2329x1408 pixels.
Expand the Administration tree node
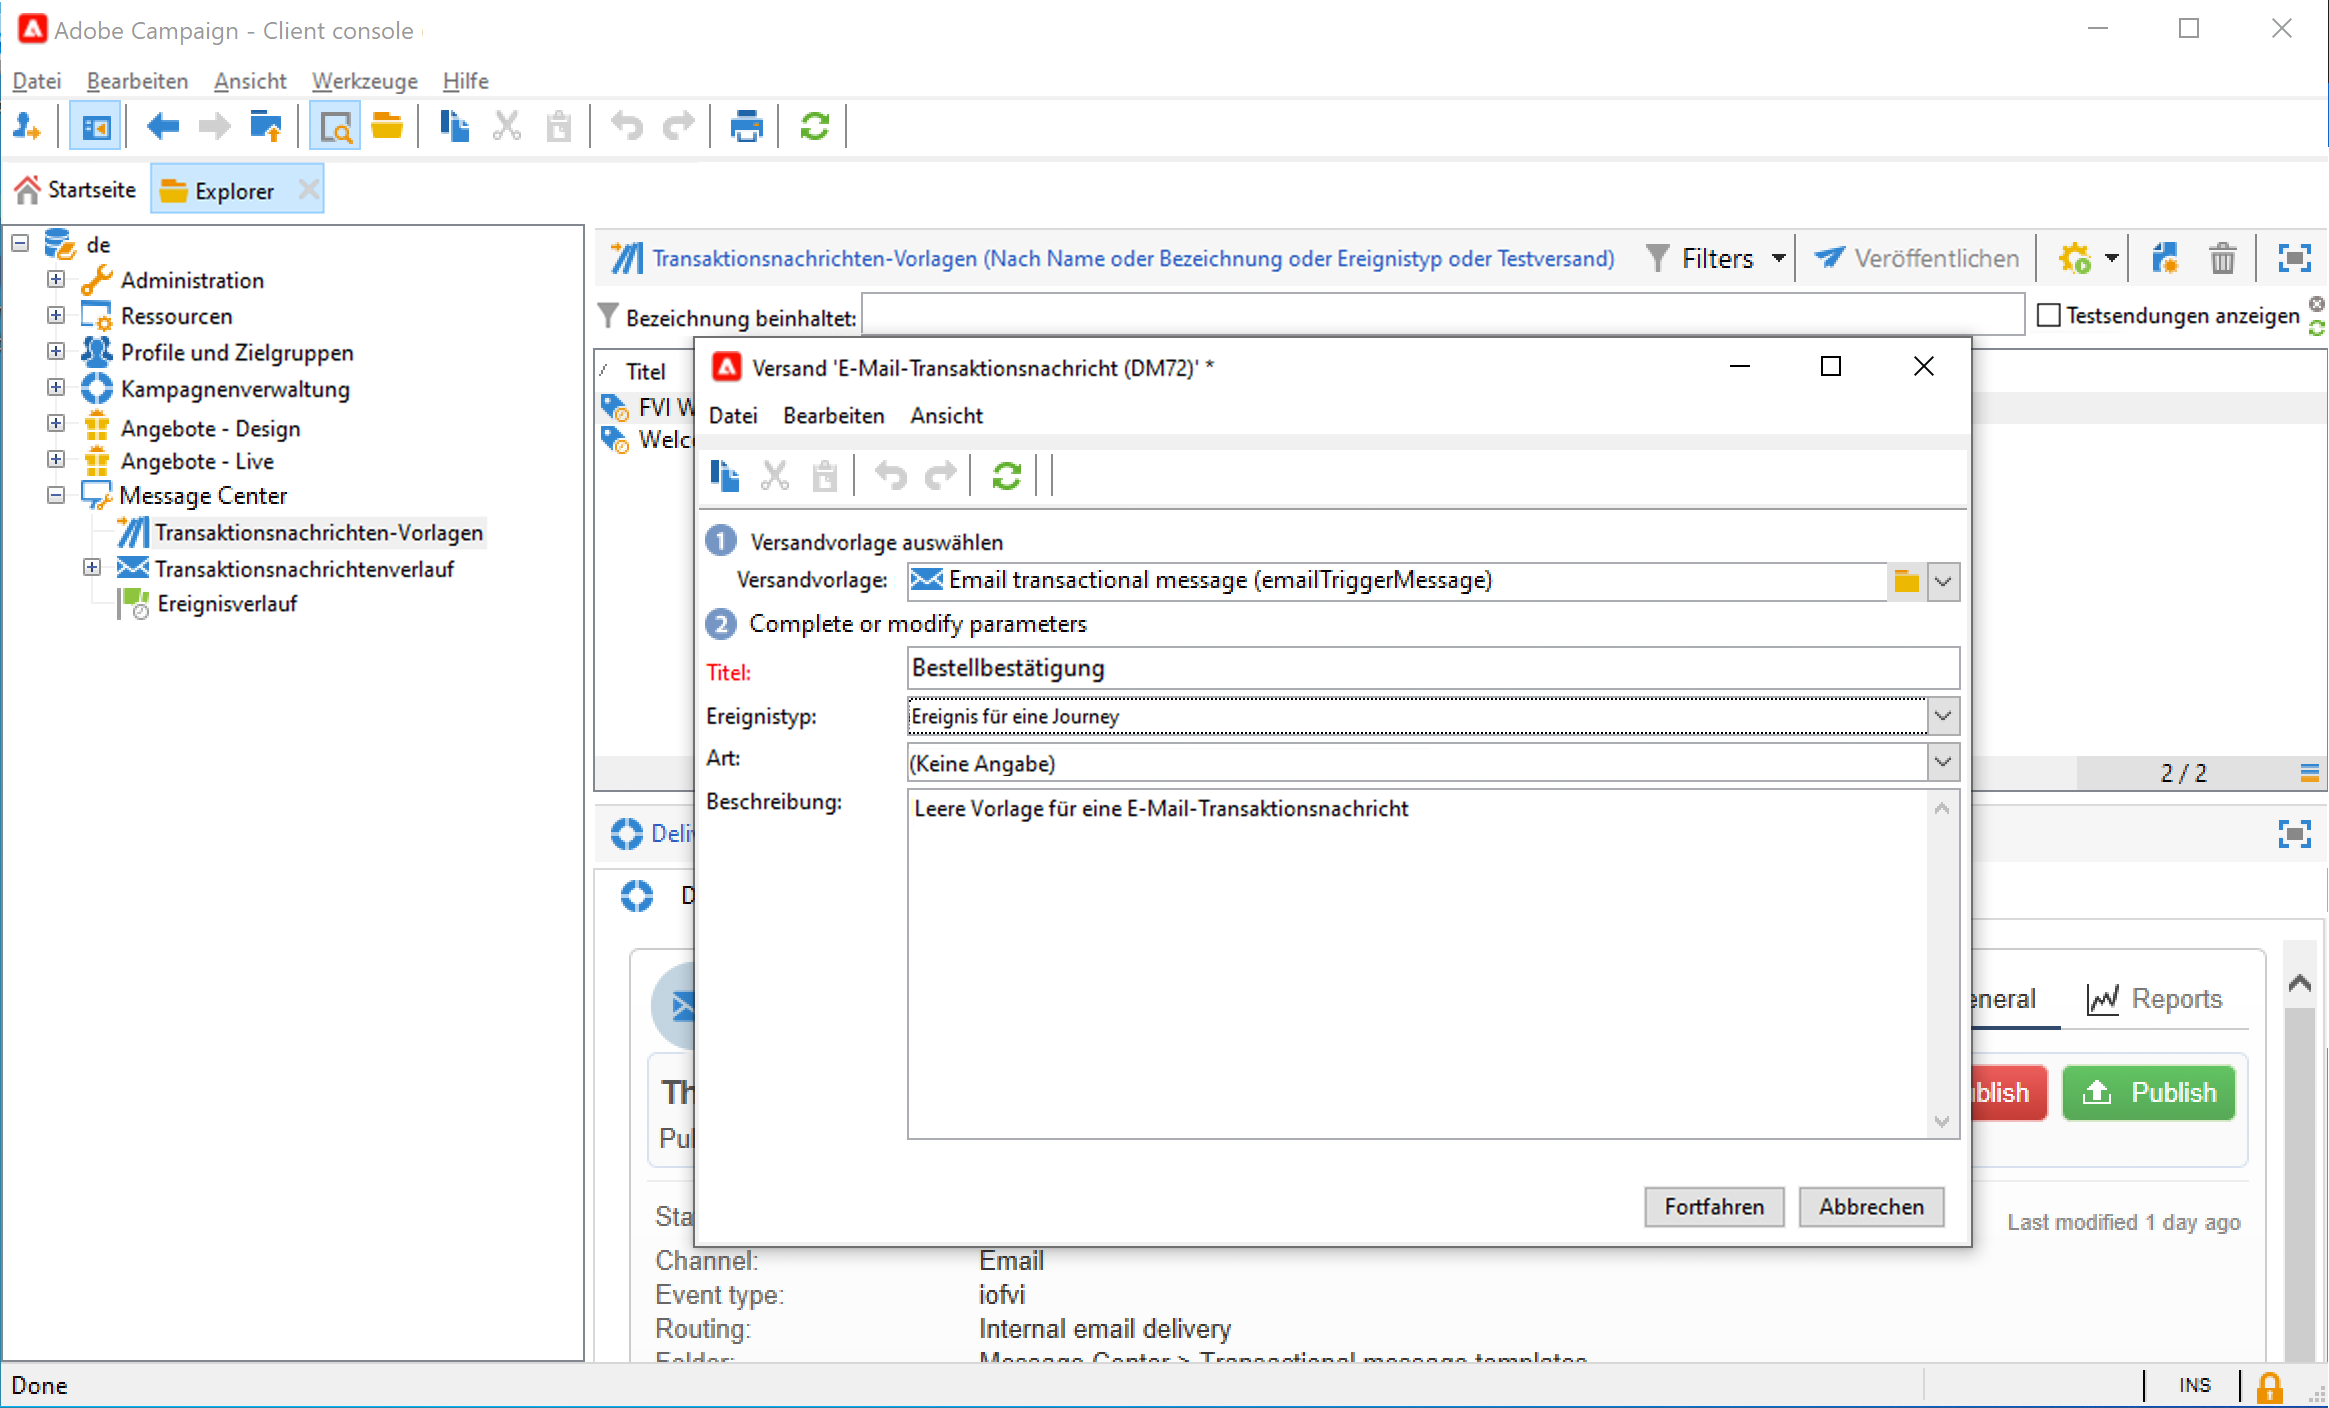pos(56,280)
